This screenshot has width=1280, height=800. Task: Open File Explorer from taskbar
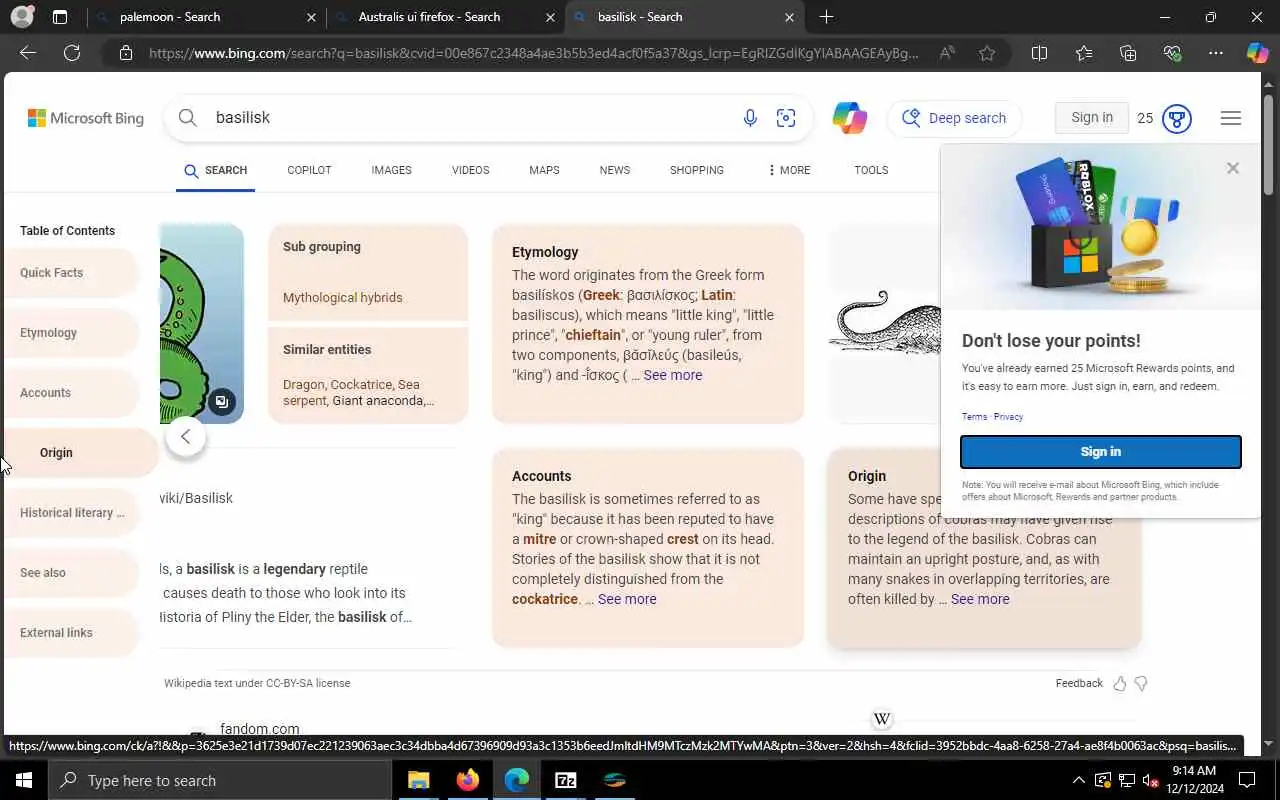pyautogui.click(x=418, y=780)
